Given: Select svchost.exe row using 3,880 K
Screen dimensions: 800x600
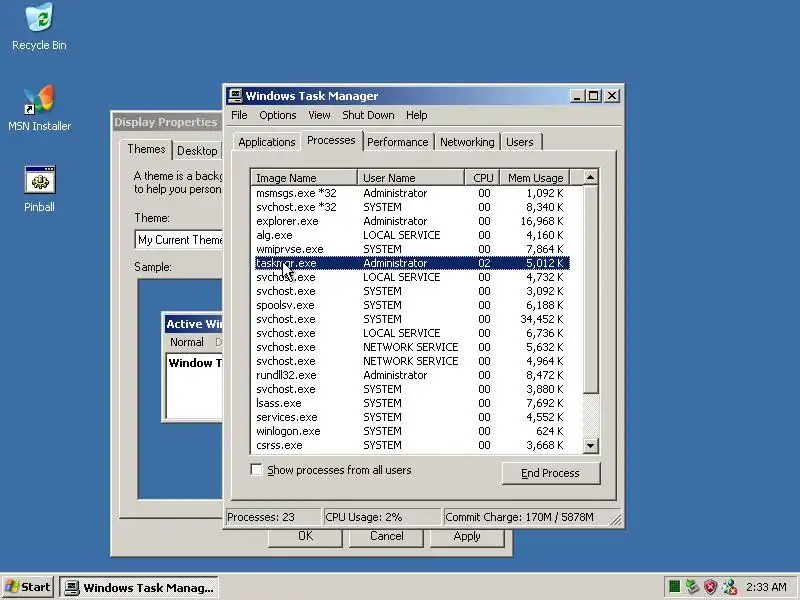Looking at the screenshot, I should (x=412, y=389).
